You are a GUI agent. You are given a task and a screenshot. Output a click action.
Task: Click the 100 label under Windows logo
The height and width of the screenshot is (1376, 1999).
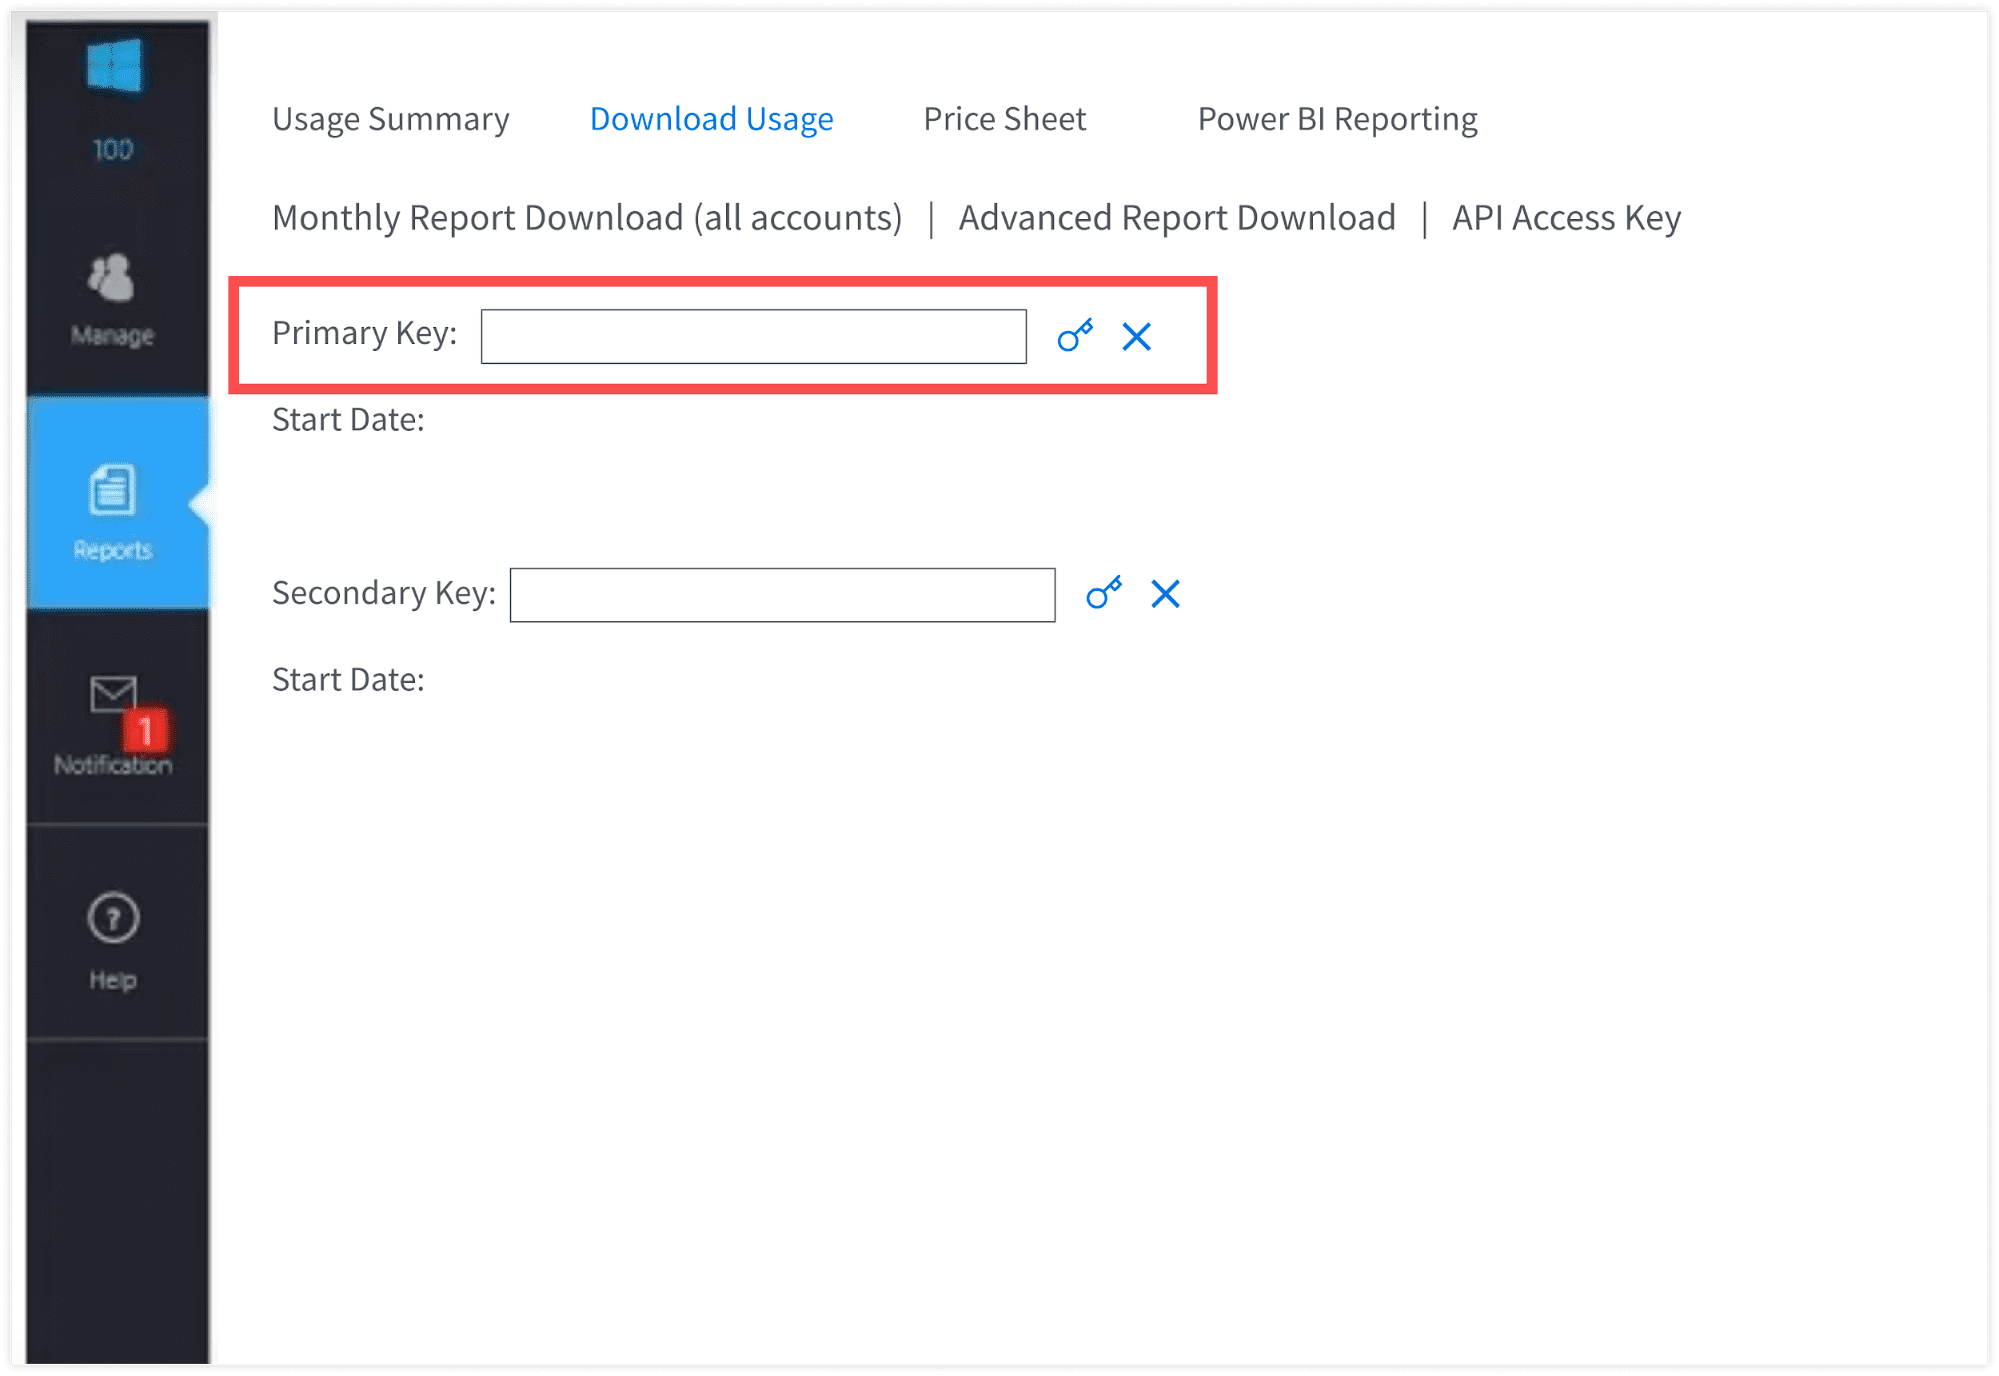(x=113, y=150)
